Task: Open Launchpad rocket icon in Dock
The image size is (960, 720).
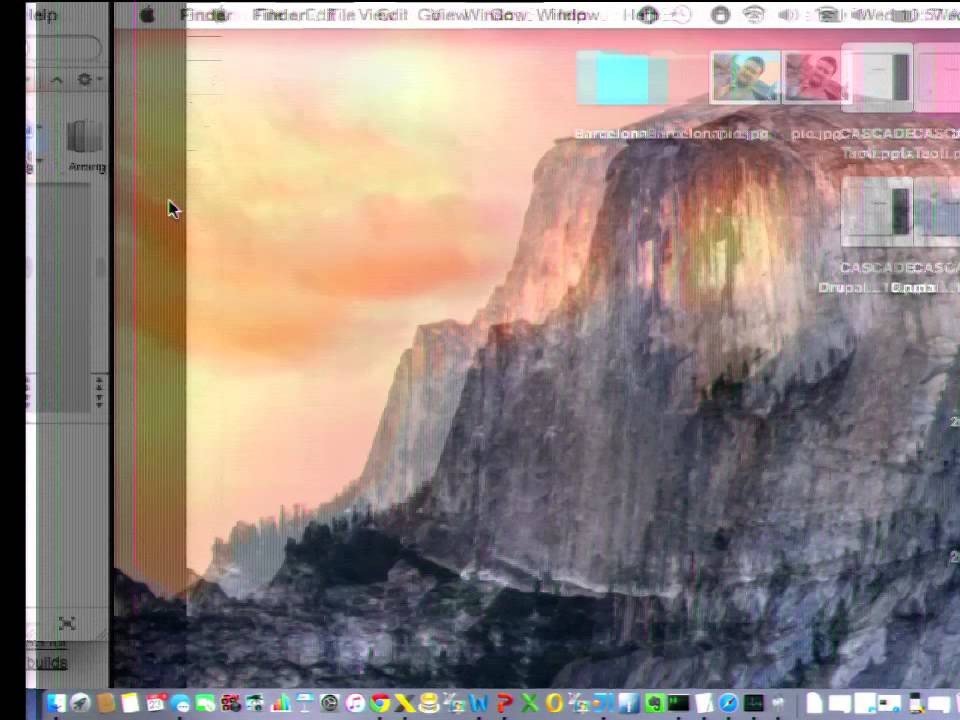Action: pyautogui.click(x=80, y=703)
